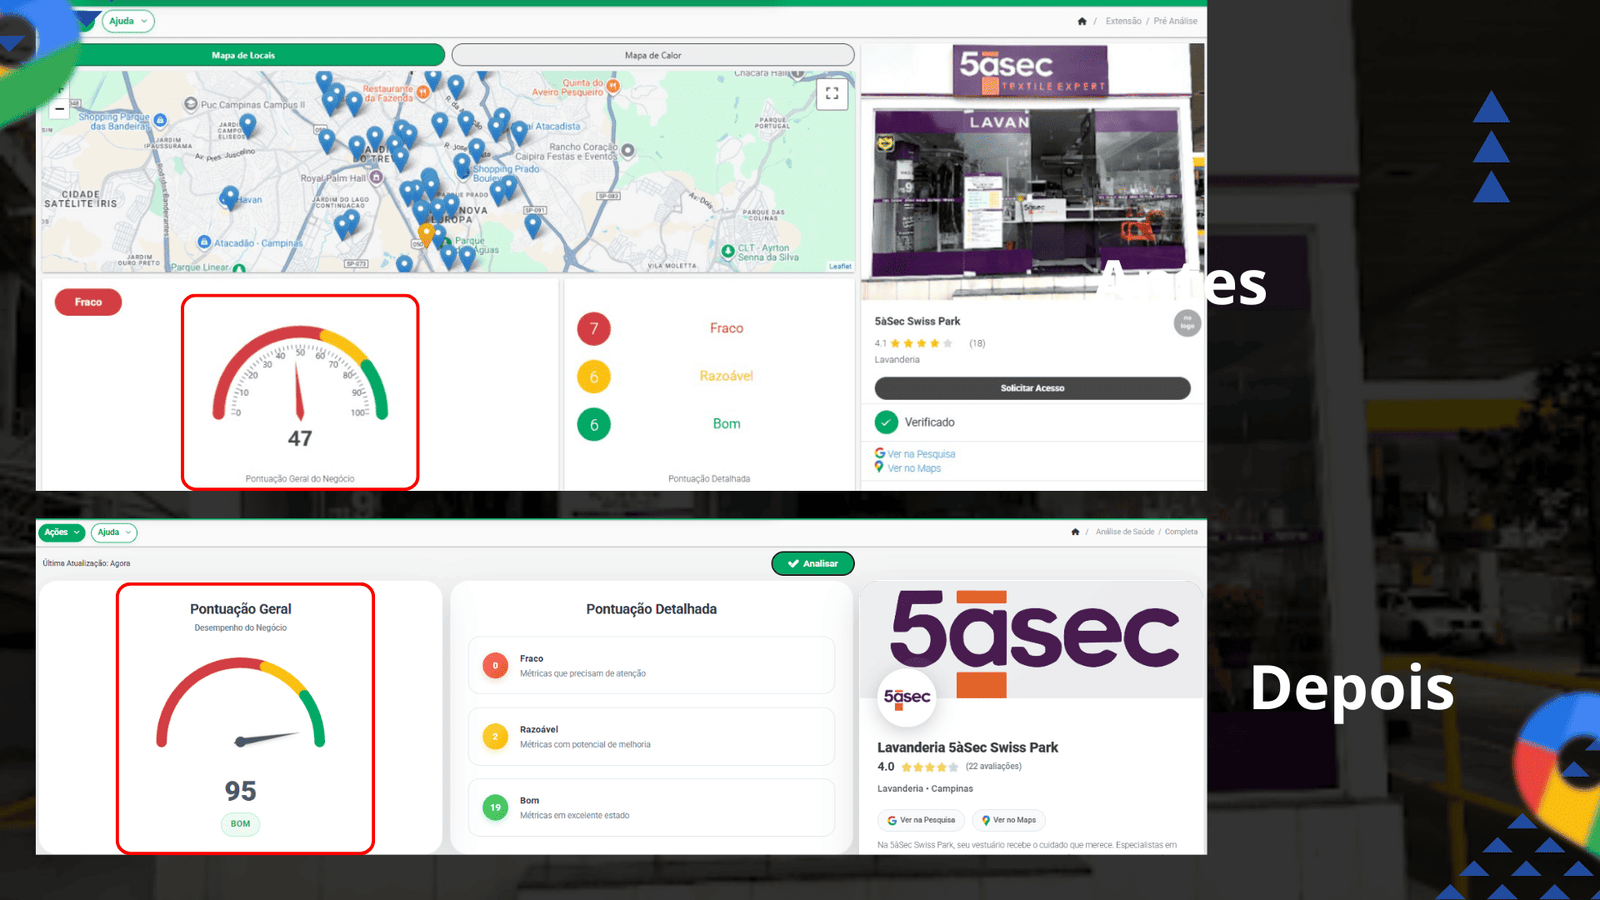The height and width of the screenshot is (900, 1600).
Task: Click the home breadcrumb icon in top panel
Action: tap(1082, 21)
